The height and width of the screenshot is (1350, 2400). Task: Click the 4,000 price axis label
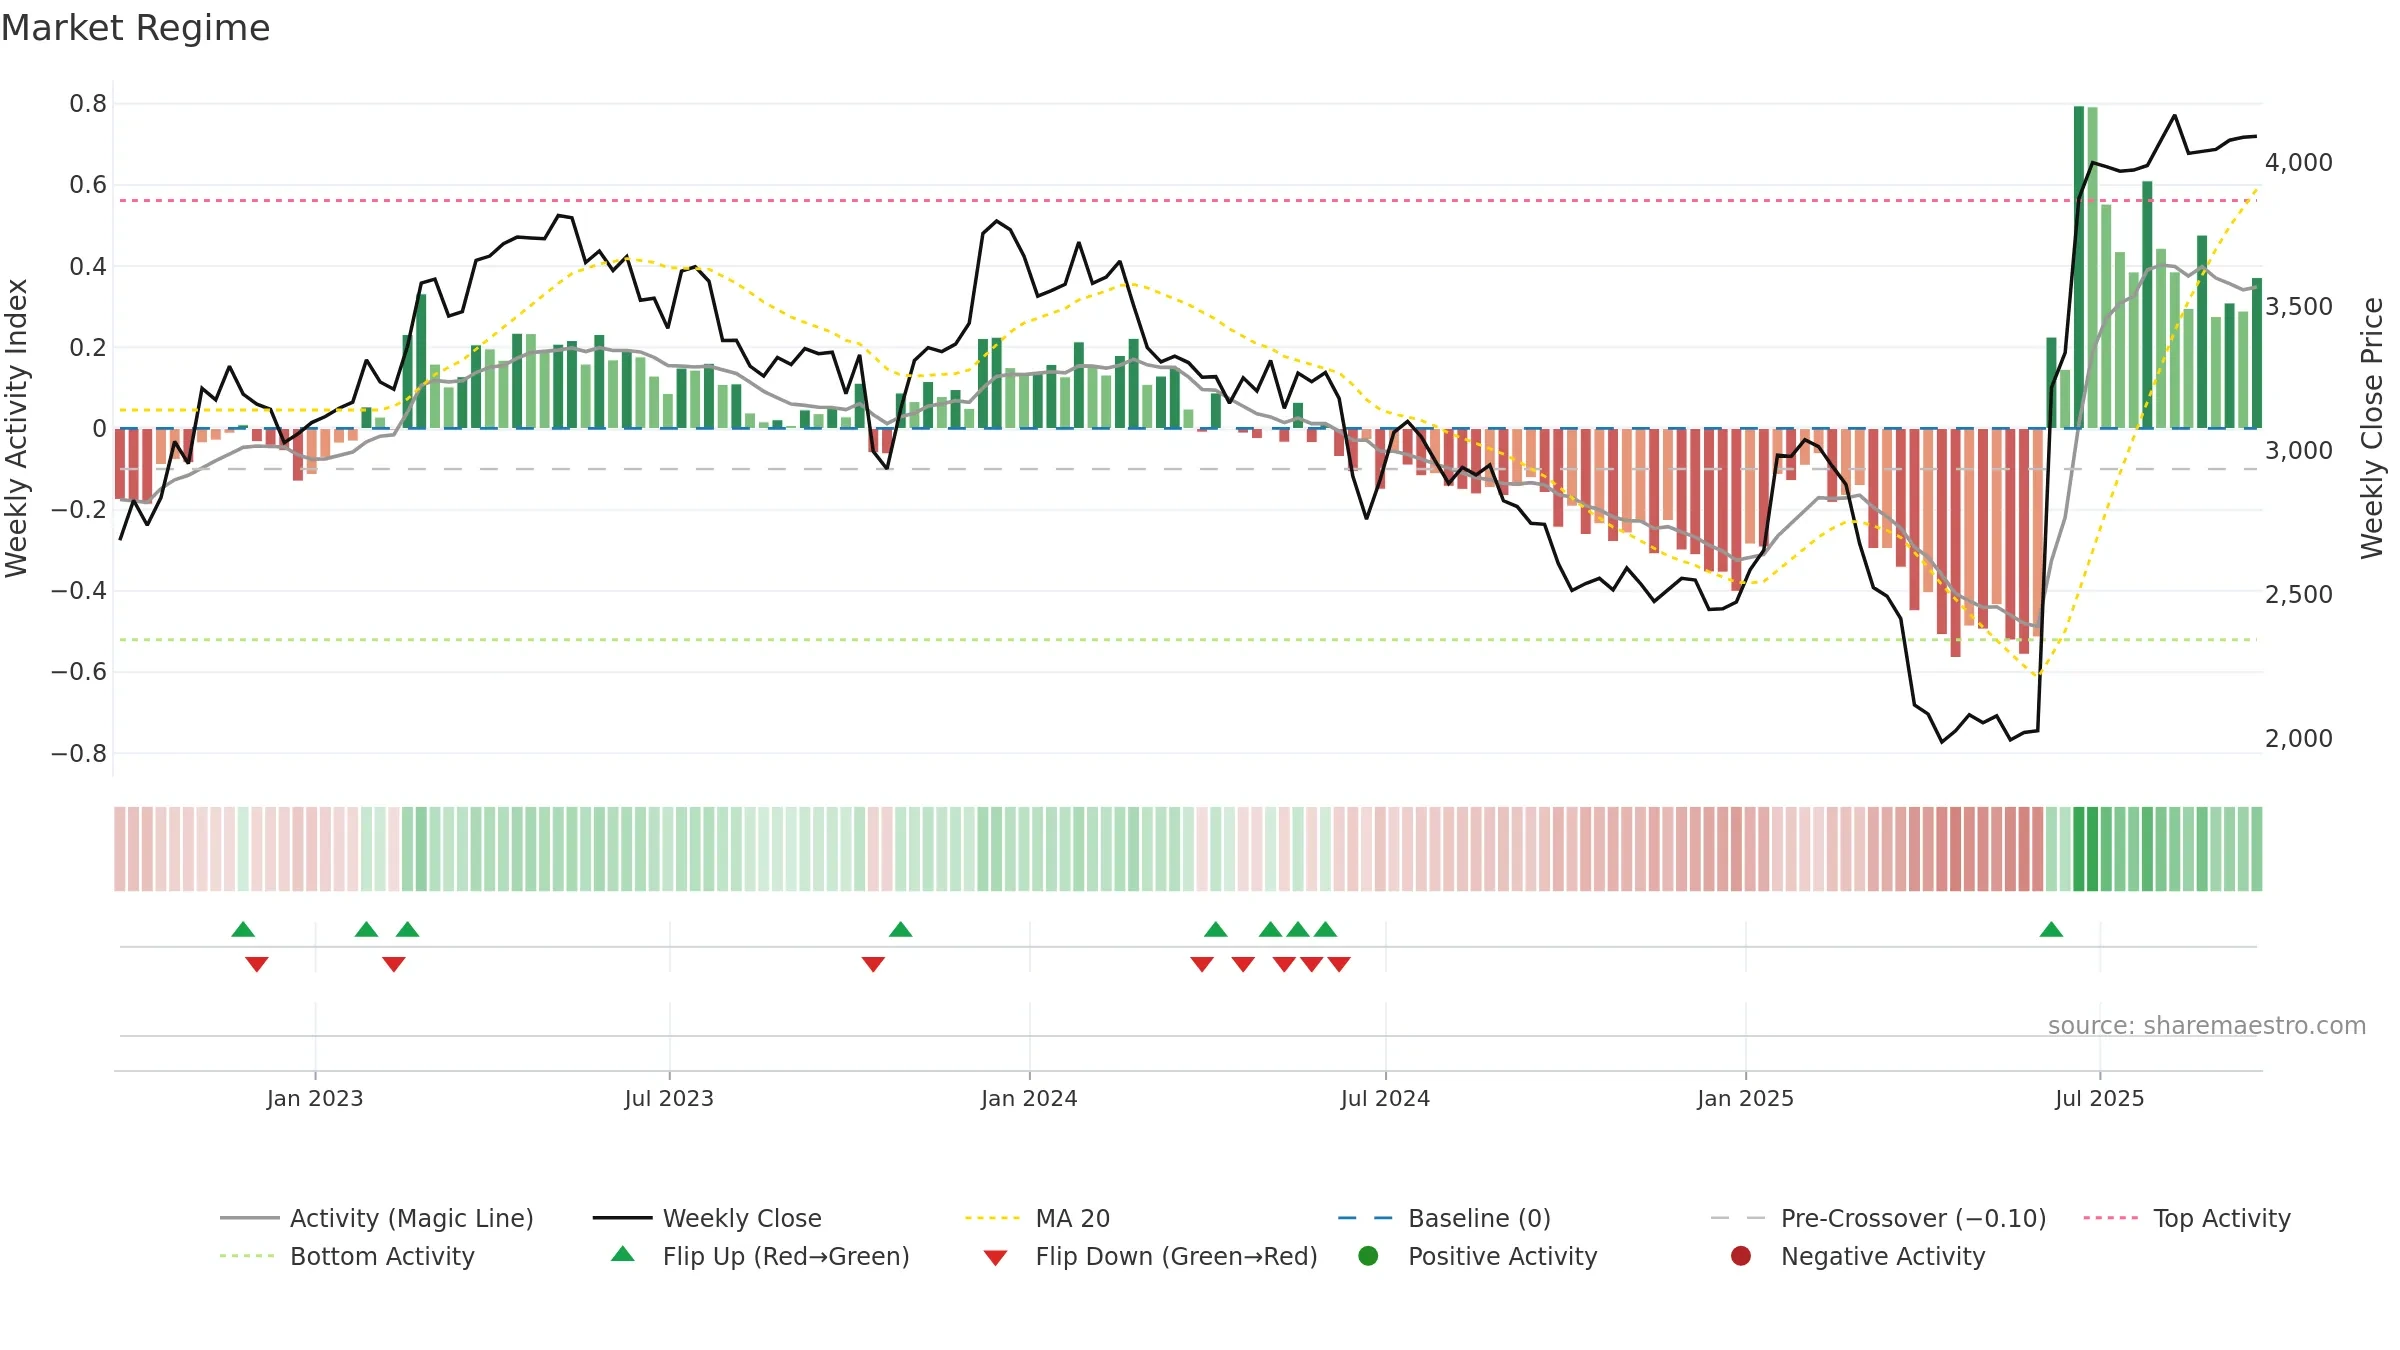click(2298, 162)
